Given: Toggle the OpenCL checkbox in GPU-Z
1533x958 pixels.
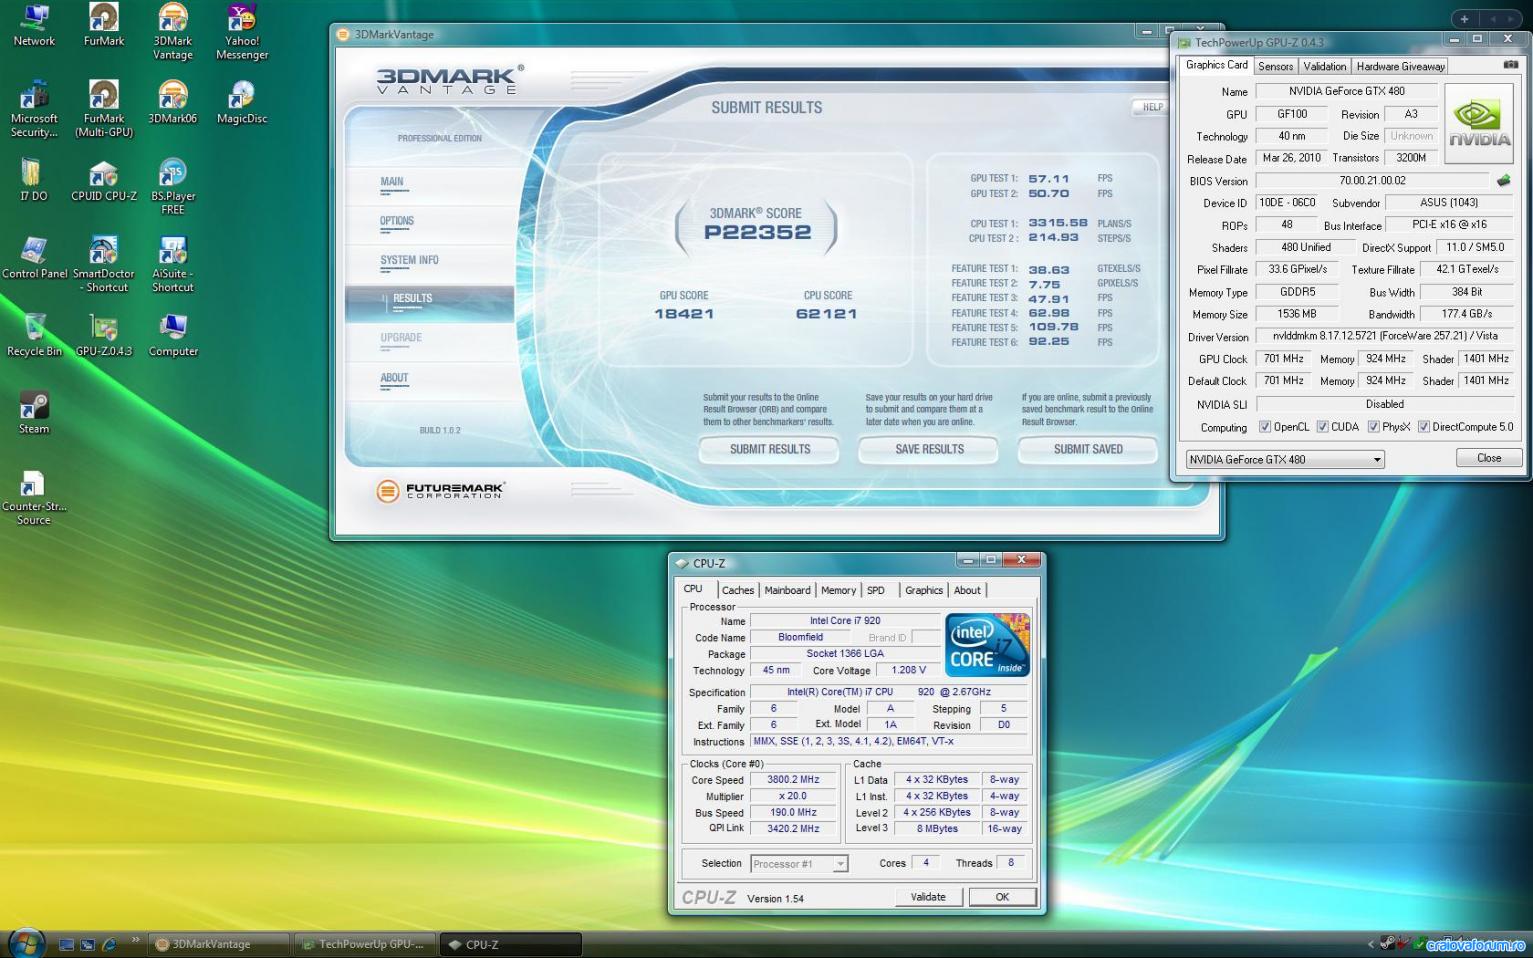Looking at the screenshot, I should click(1264, 427).
